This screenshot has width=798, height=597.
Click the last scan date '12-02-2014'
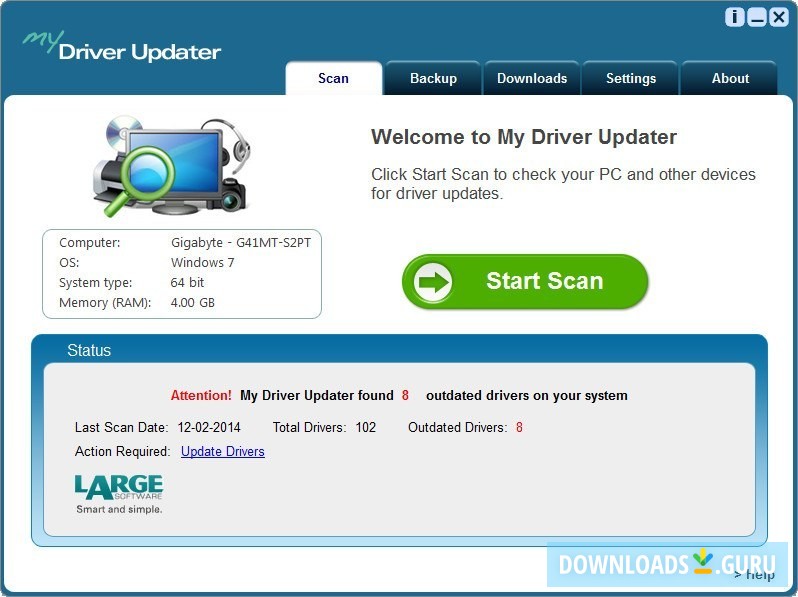(209, 427)
